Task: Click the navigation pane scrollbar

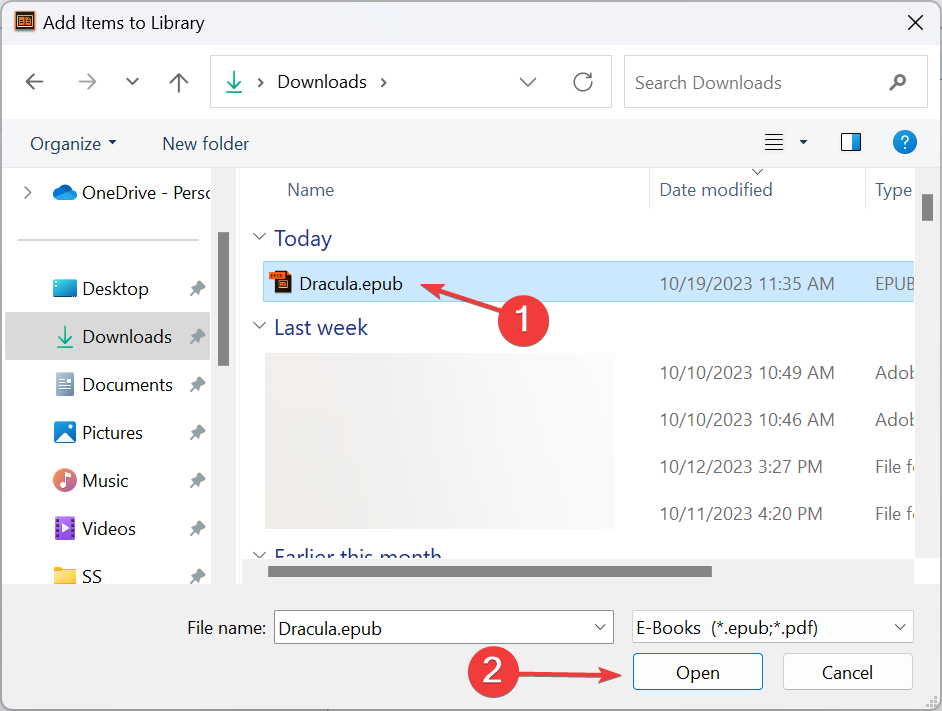Action: tap(223, 299)
